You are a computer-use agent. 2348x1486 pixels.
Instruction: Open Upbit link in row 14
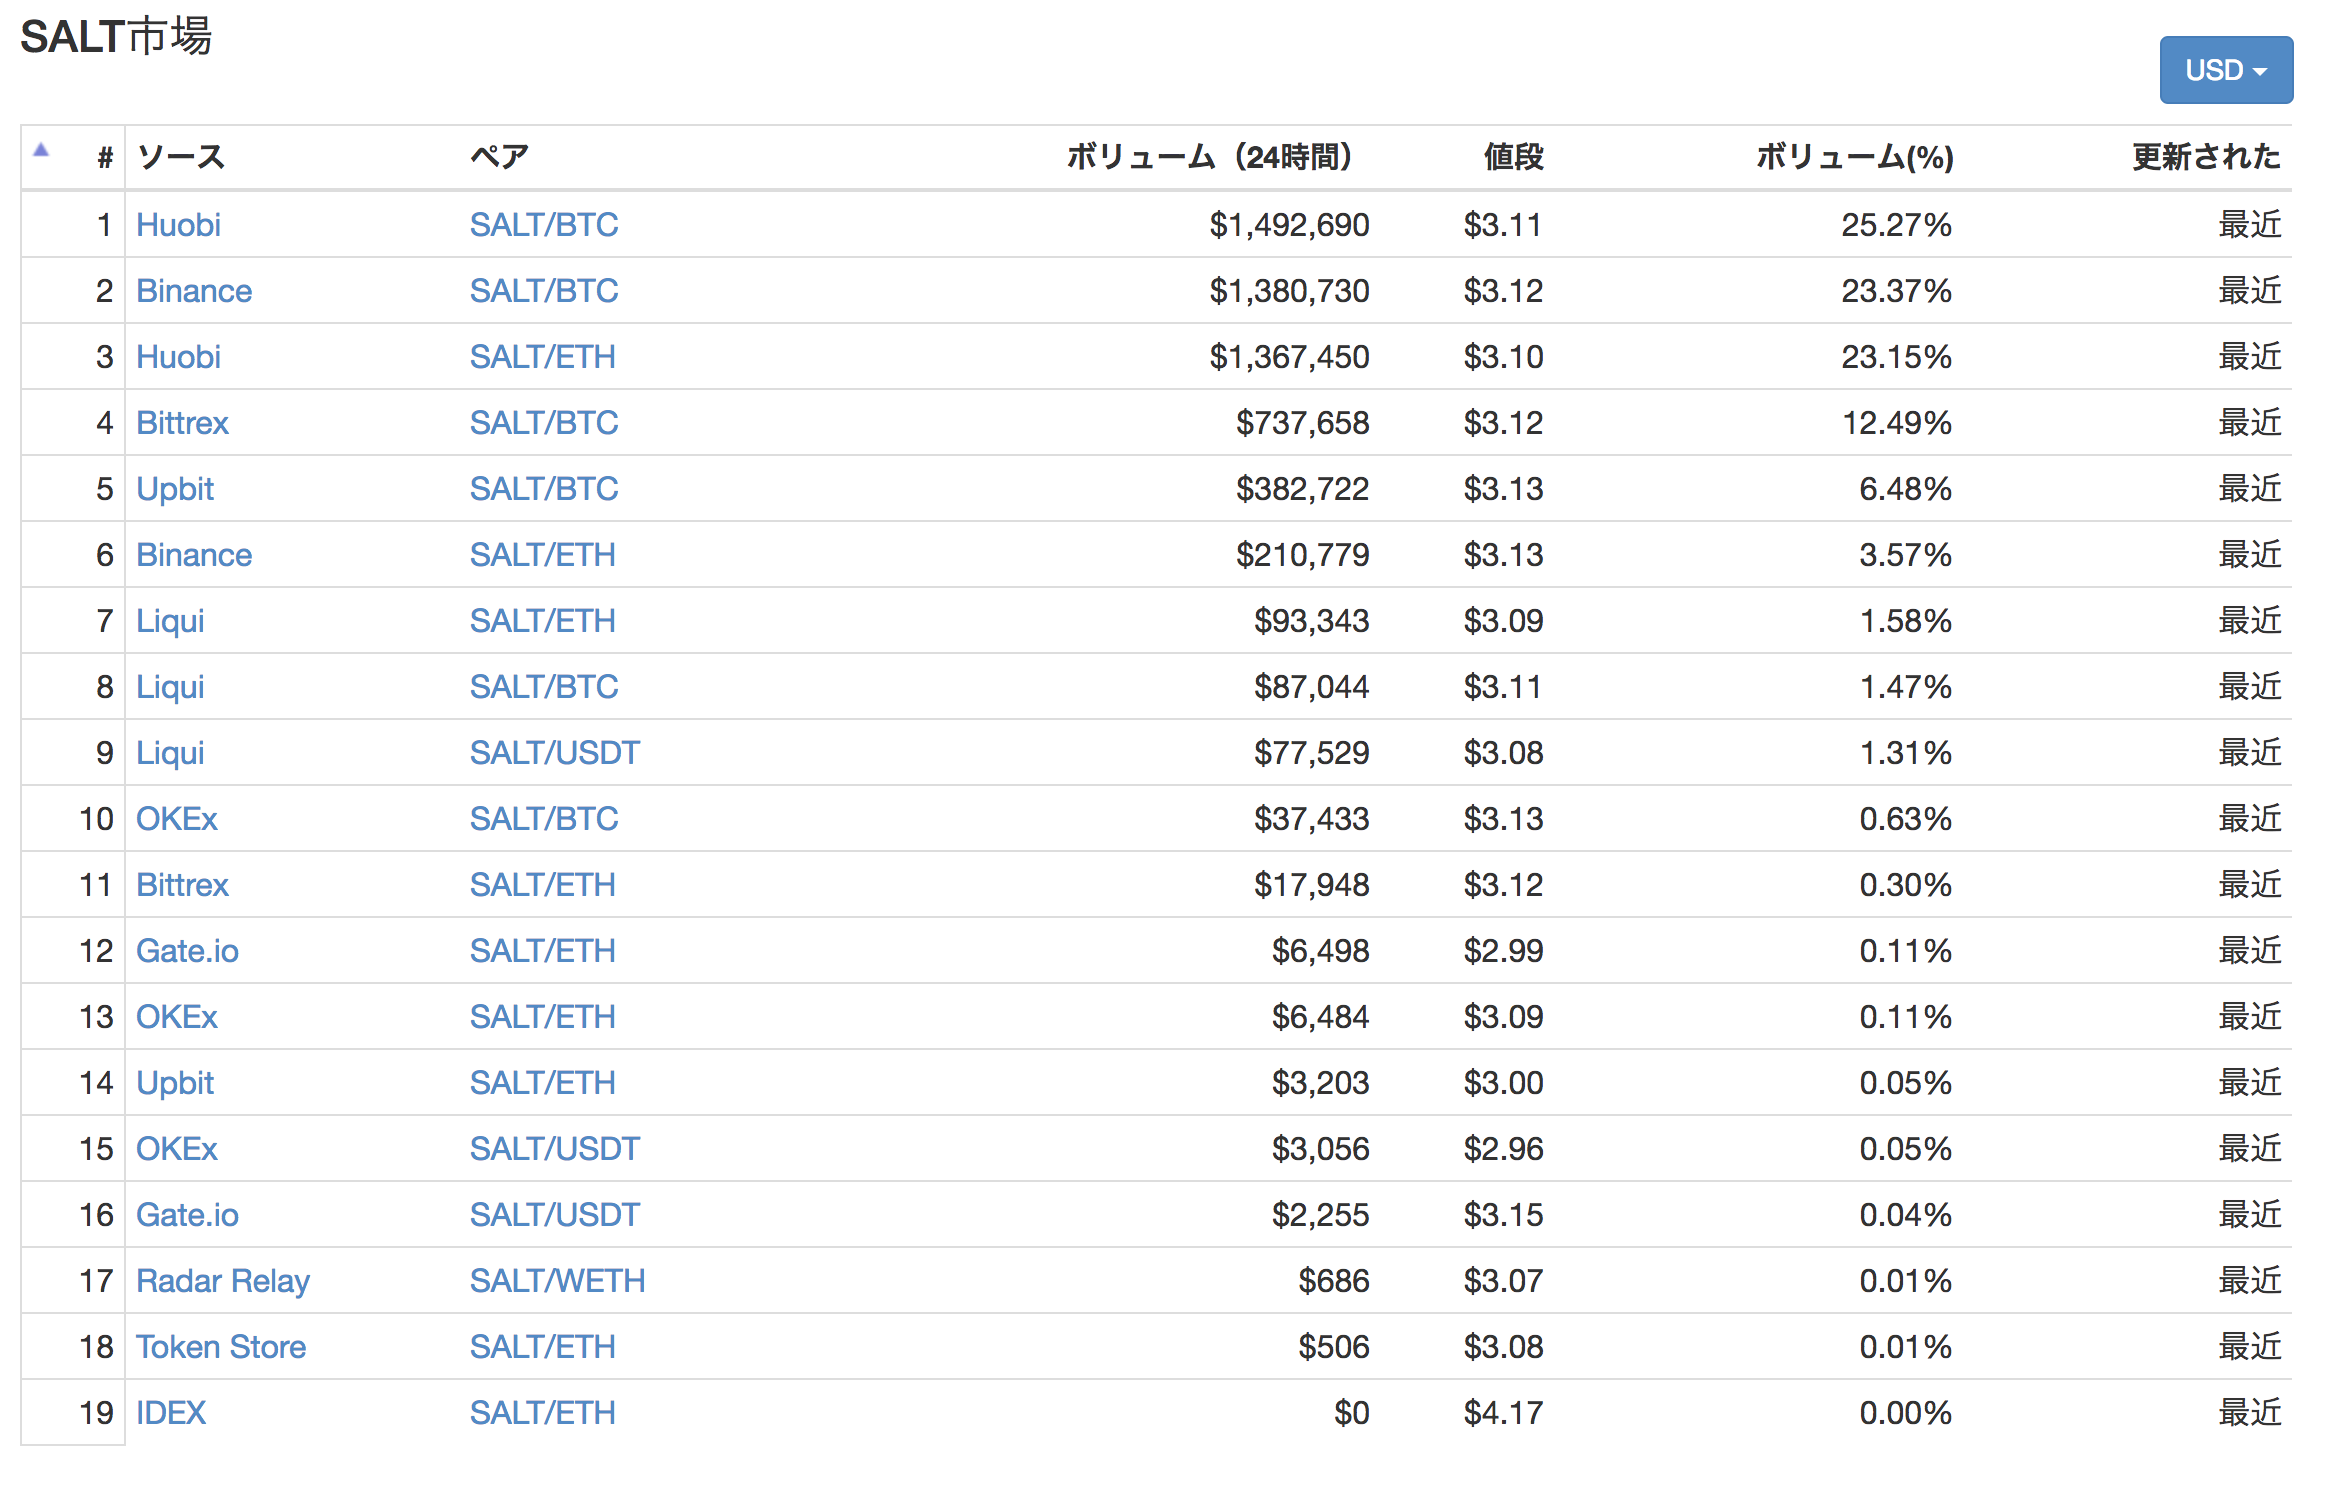click(175, 1083)
